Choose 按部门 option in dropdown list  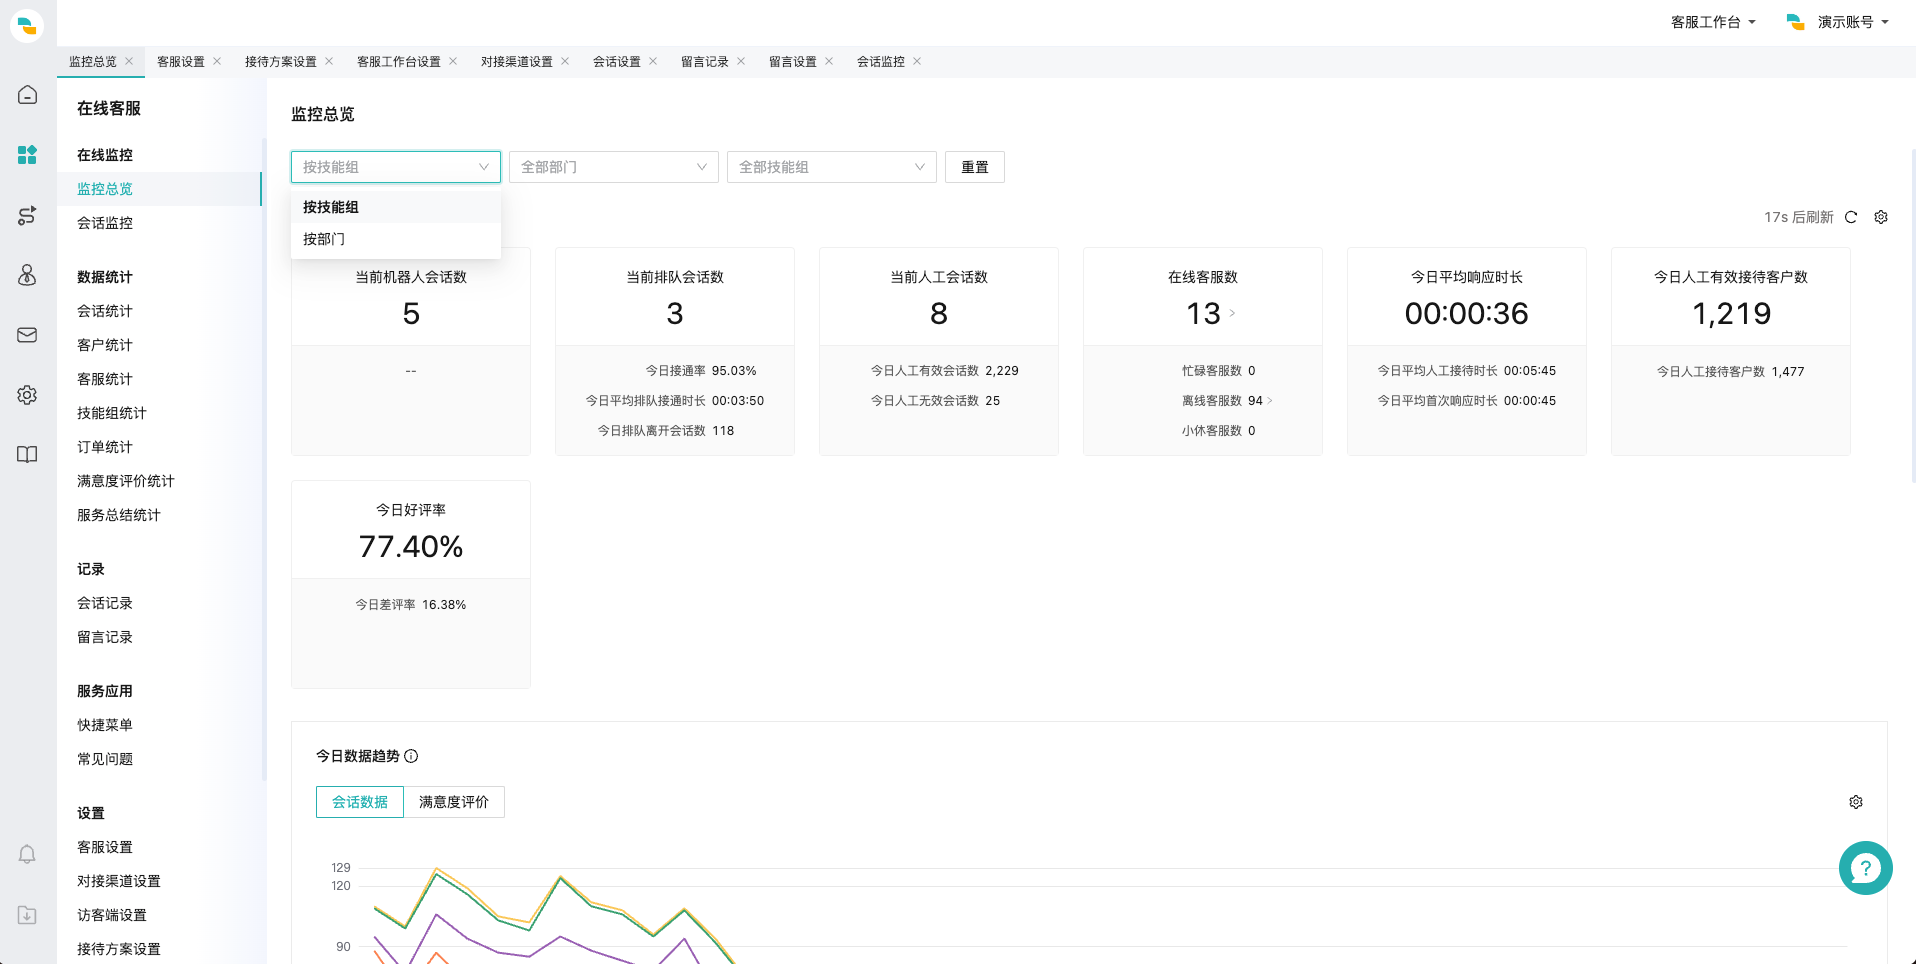pos(396,239)
